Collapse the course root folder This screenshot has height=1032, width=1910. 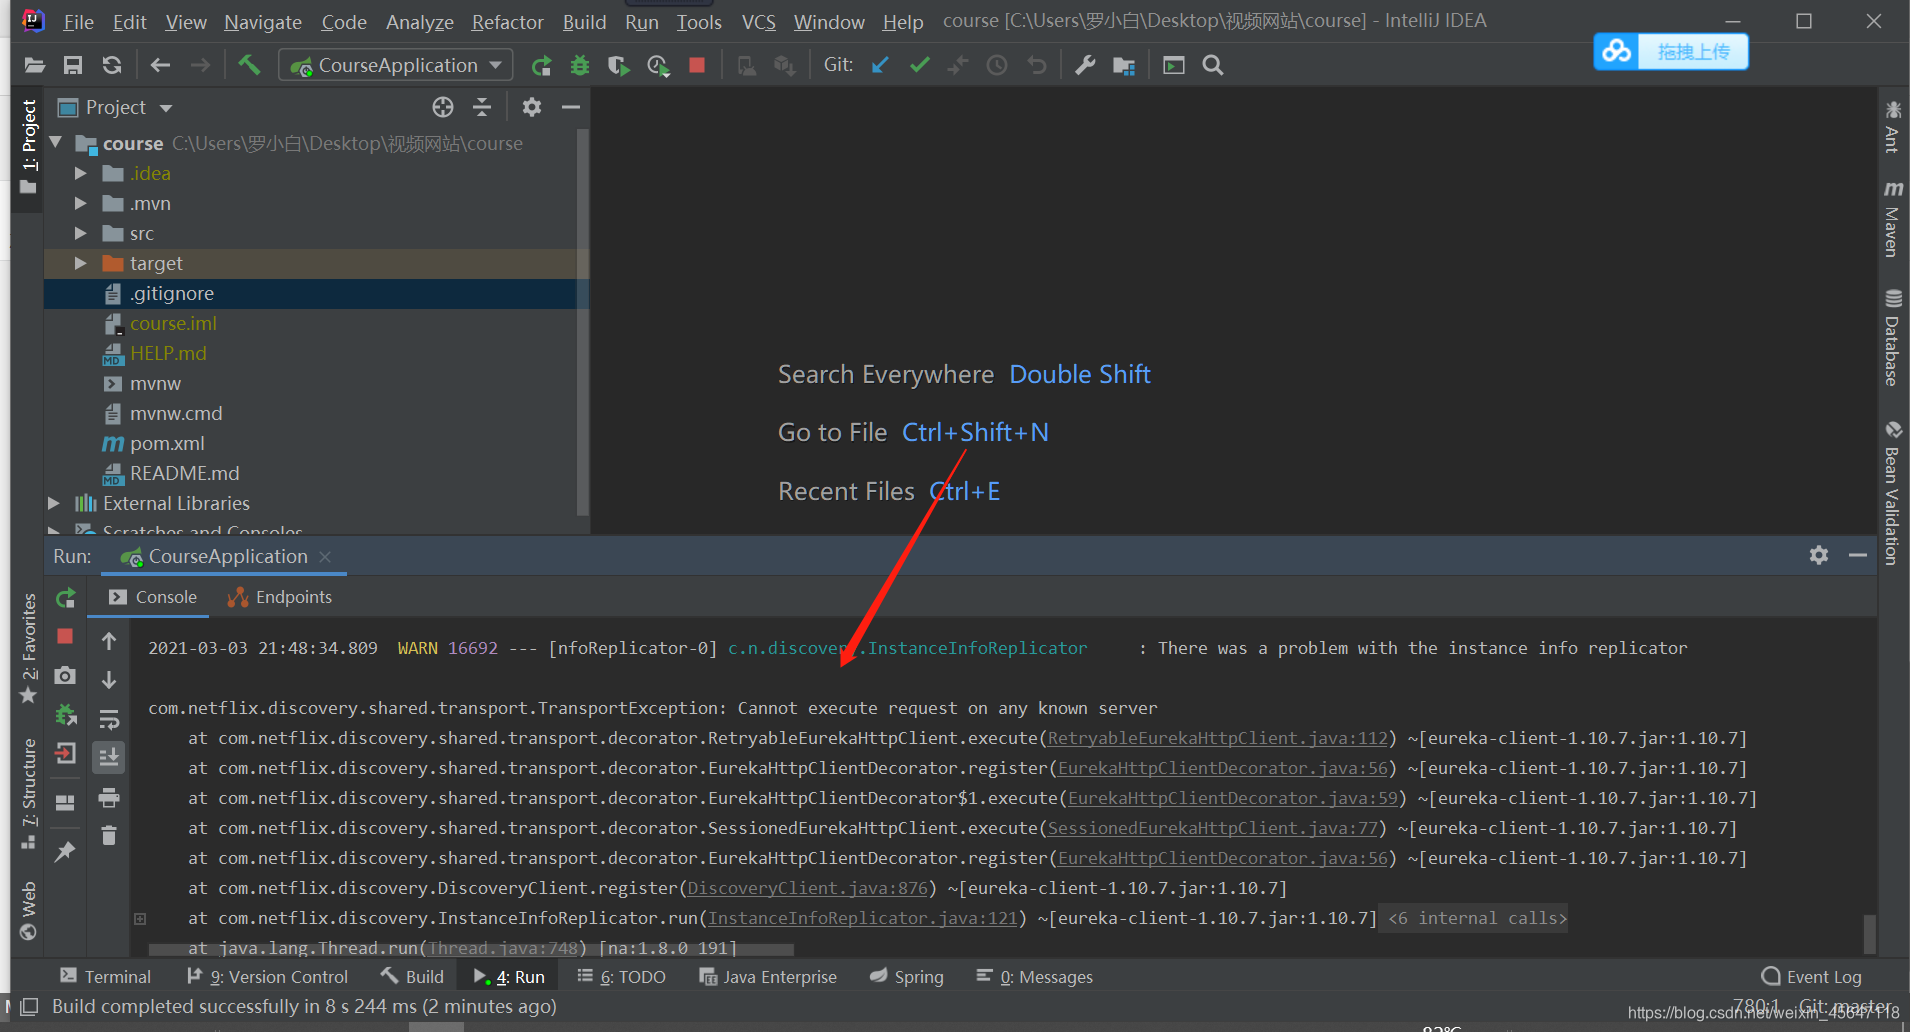[x=57, y=143]
